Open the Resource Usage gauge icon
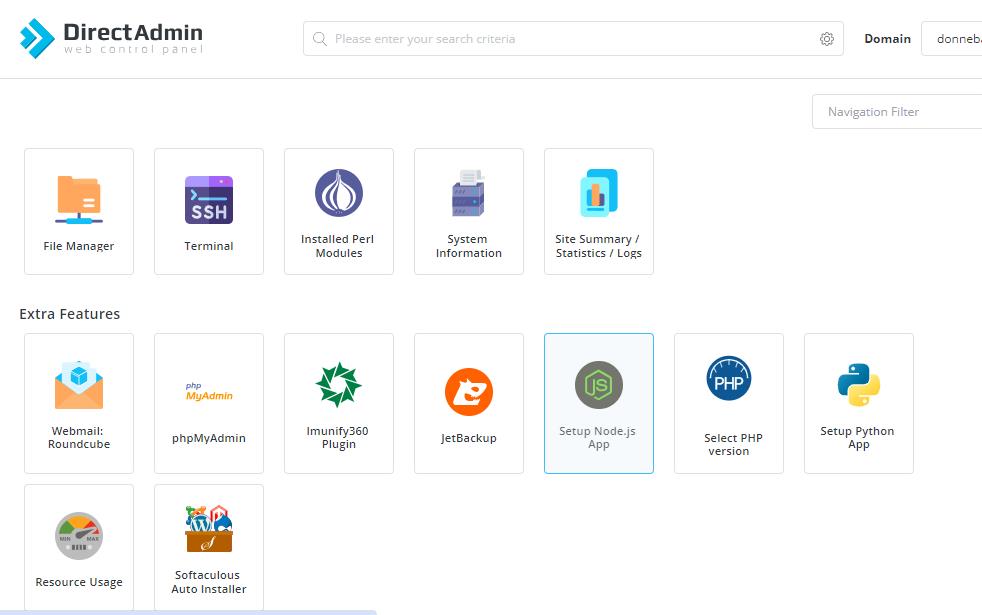The height and width of the screenshot is (615, 982). (79, 535)
